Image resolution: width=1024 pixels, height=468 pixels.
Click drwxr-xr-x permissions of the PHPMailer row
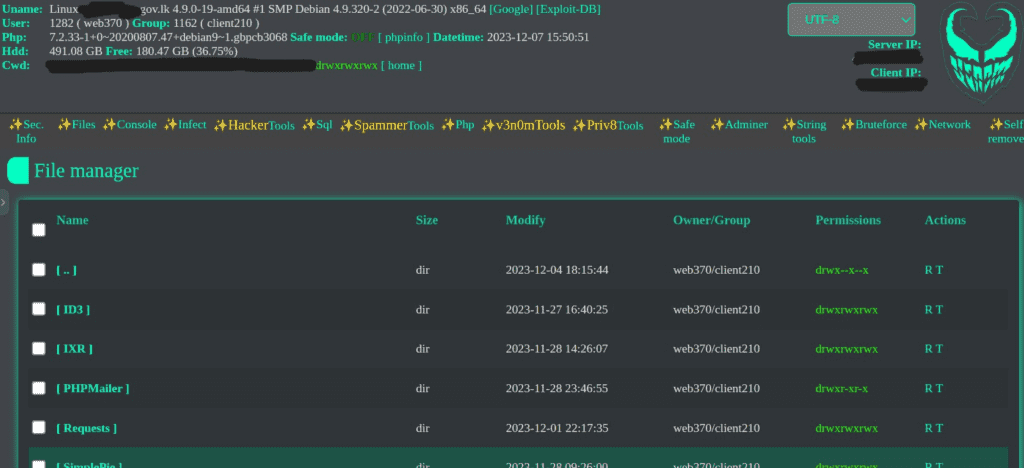(x=841, y=388)
